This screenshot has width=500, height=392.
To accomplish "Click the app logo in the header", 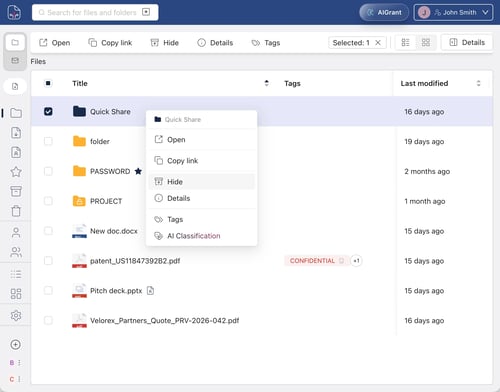I will pos(14,13).
